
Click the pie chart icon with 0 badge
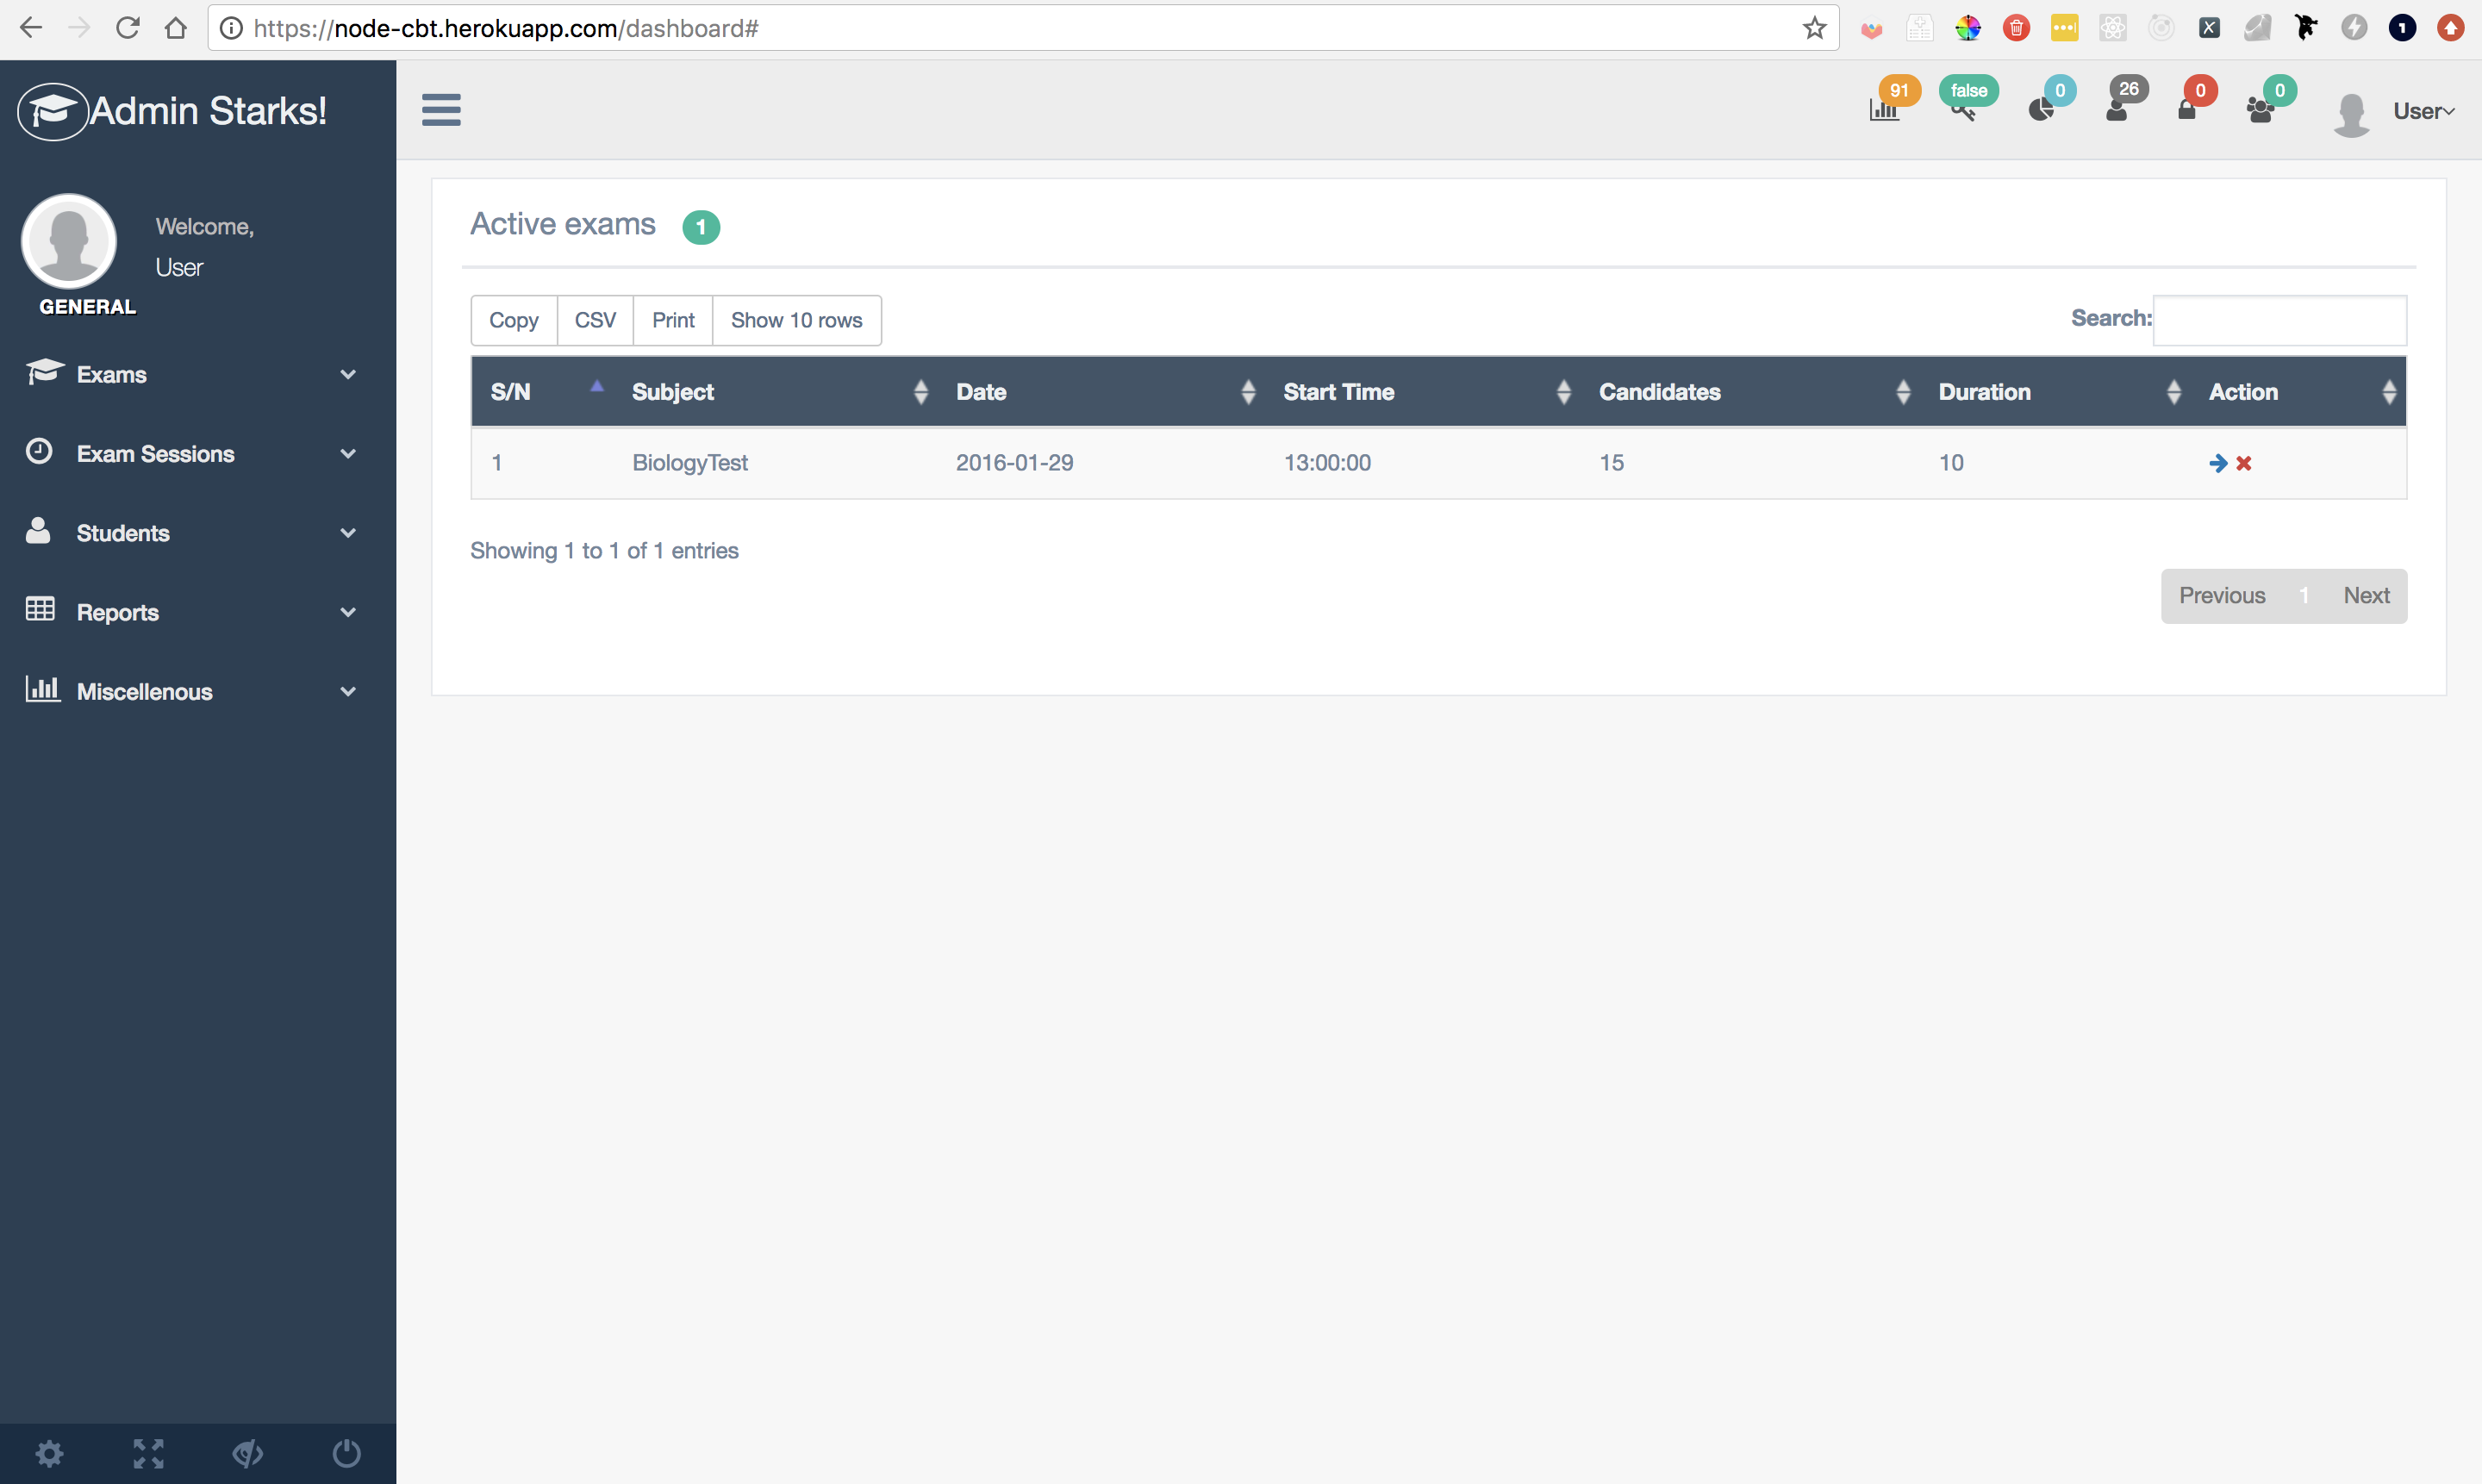pos(2041,109)
